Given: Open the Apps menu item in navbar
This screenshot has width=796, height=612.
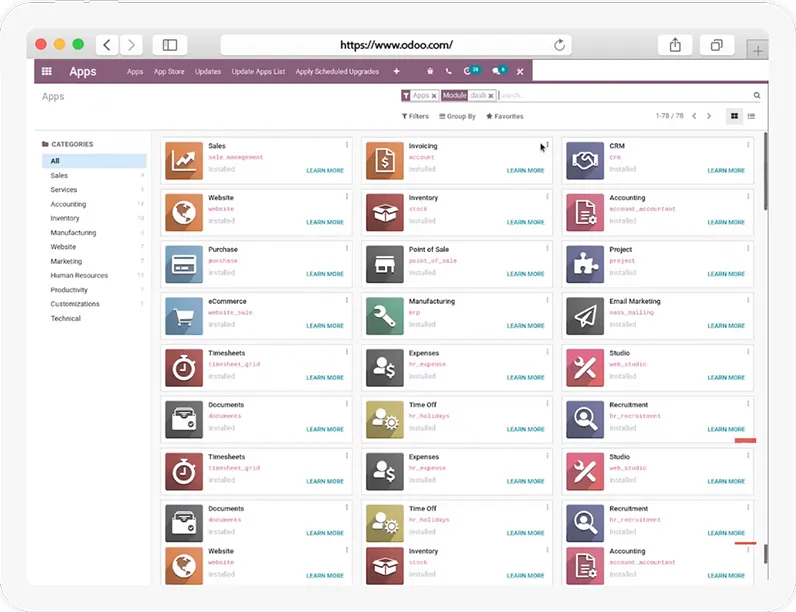Looking at the screenshot, I should (x=135, y=72).
